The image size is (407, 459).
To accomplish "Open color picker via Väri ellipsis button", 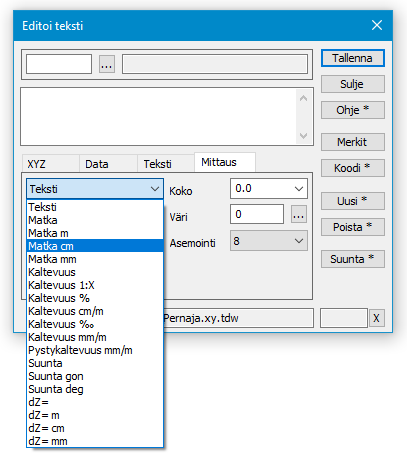I will click(x=299, y=214).
